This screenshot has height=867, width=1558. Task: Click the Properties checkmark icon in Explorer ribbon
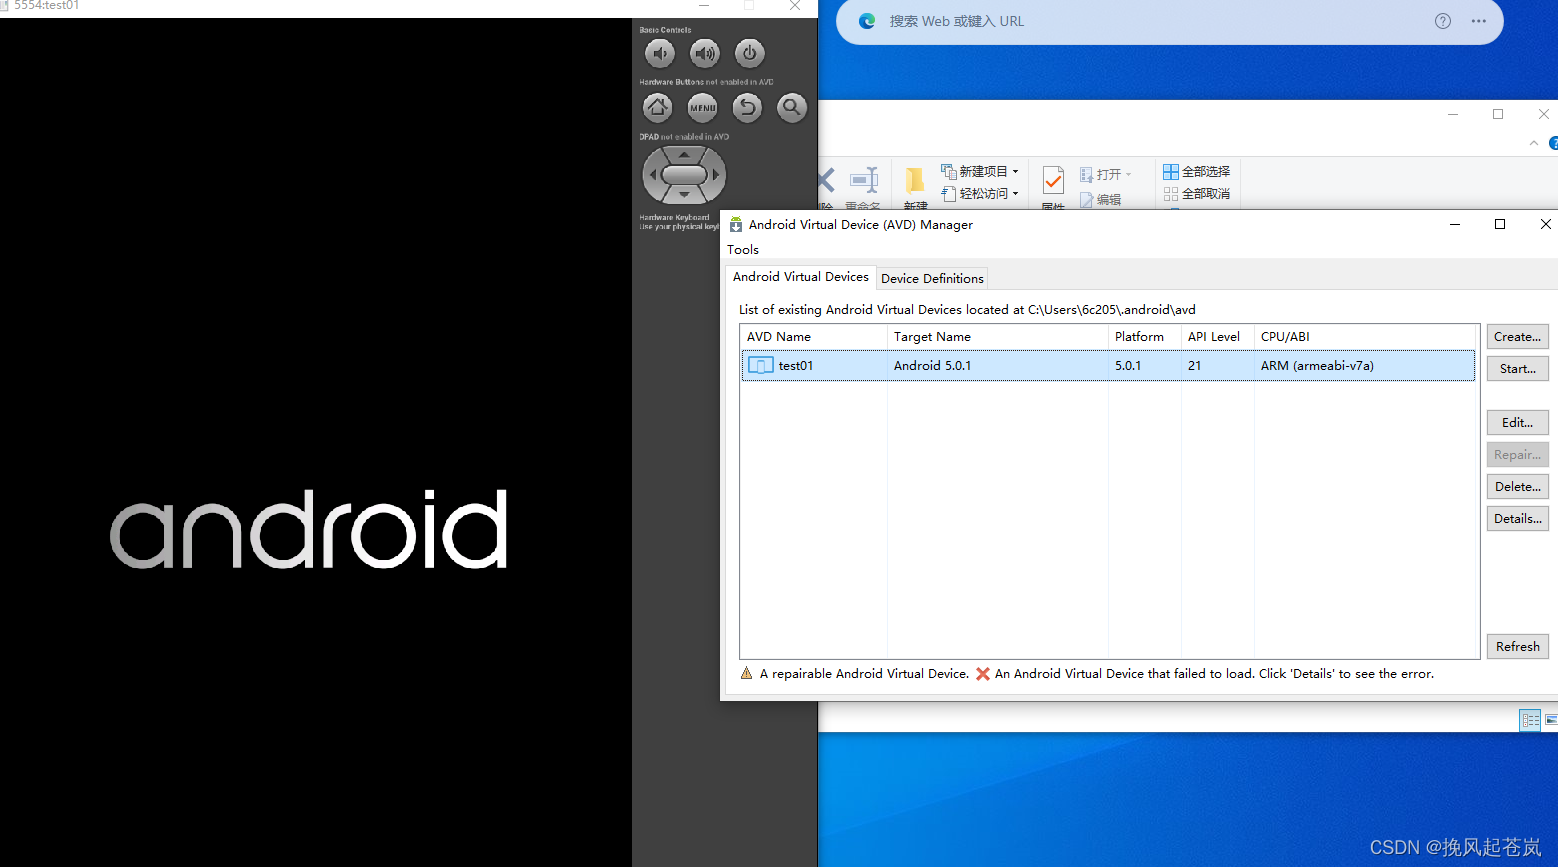point(1053,180)
